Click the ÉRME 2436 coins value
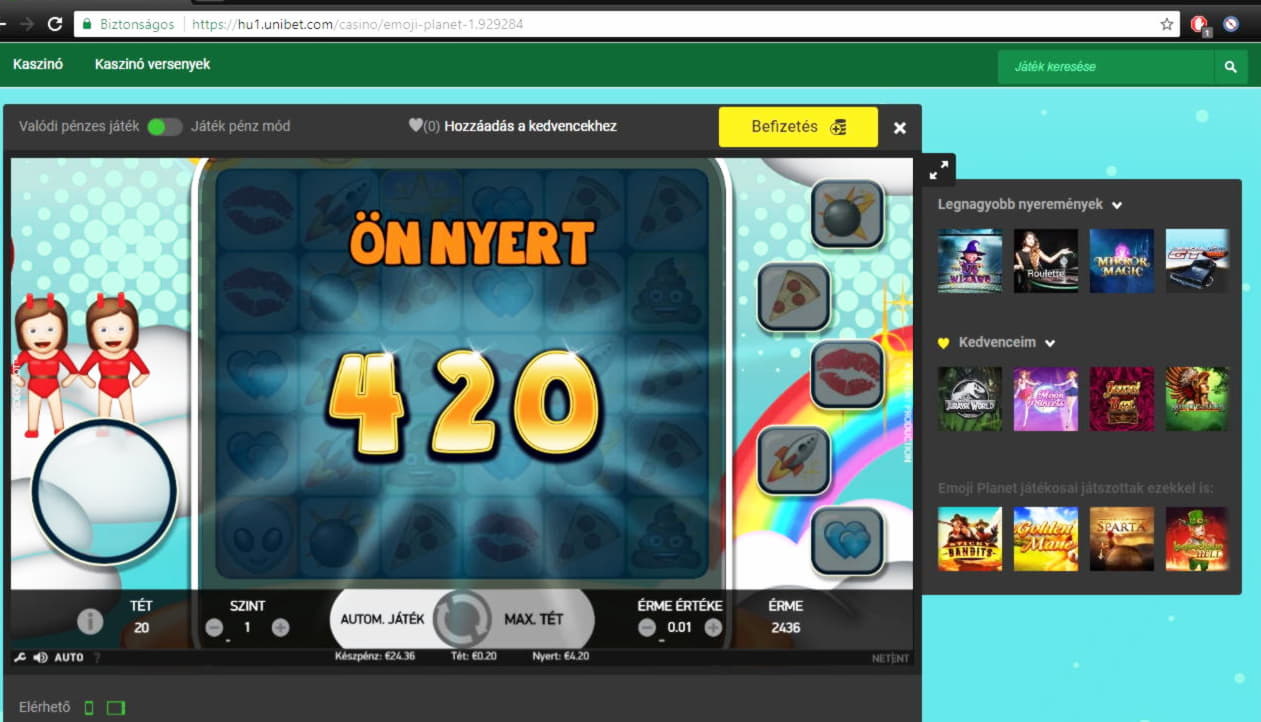The image size is (1261, 722). pyautogui.click(x=785, y=628)
